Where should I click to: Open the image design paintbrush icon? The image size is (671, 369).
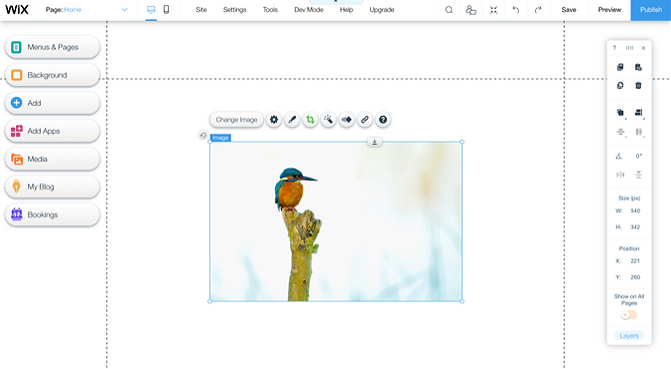click(x=292, y=120)
